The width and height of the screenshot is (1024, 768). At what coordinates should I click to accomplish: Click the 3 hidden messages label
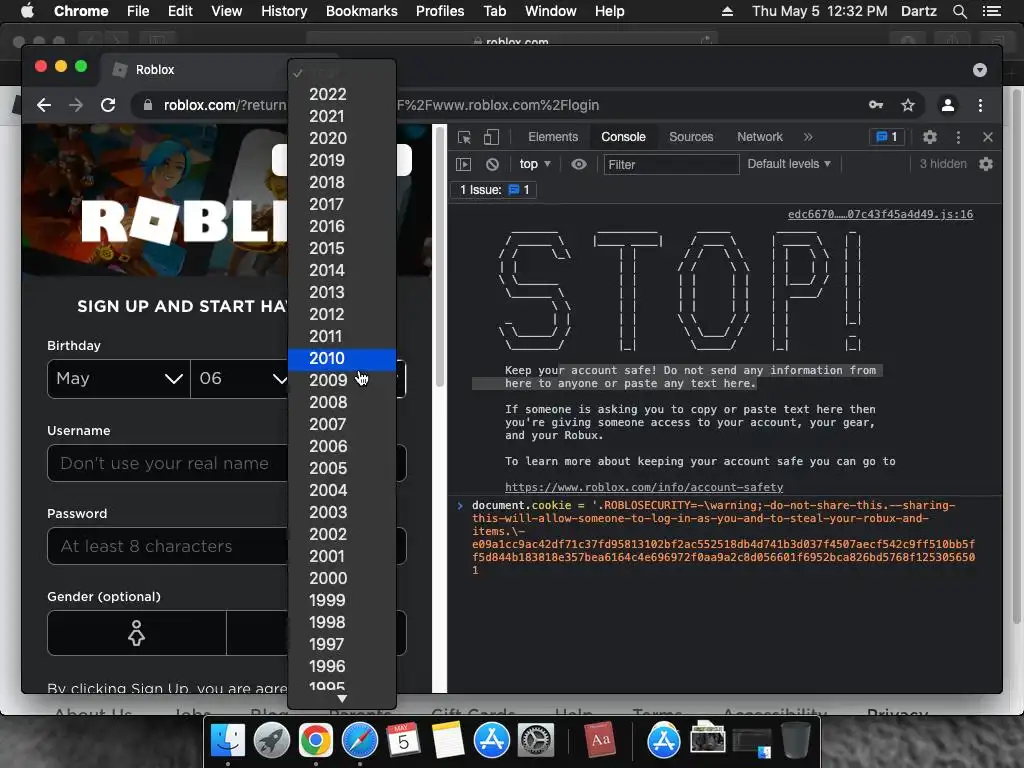943,164
